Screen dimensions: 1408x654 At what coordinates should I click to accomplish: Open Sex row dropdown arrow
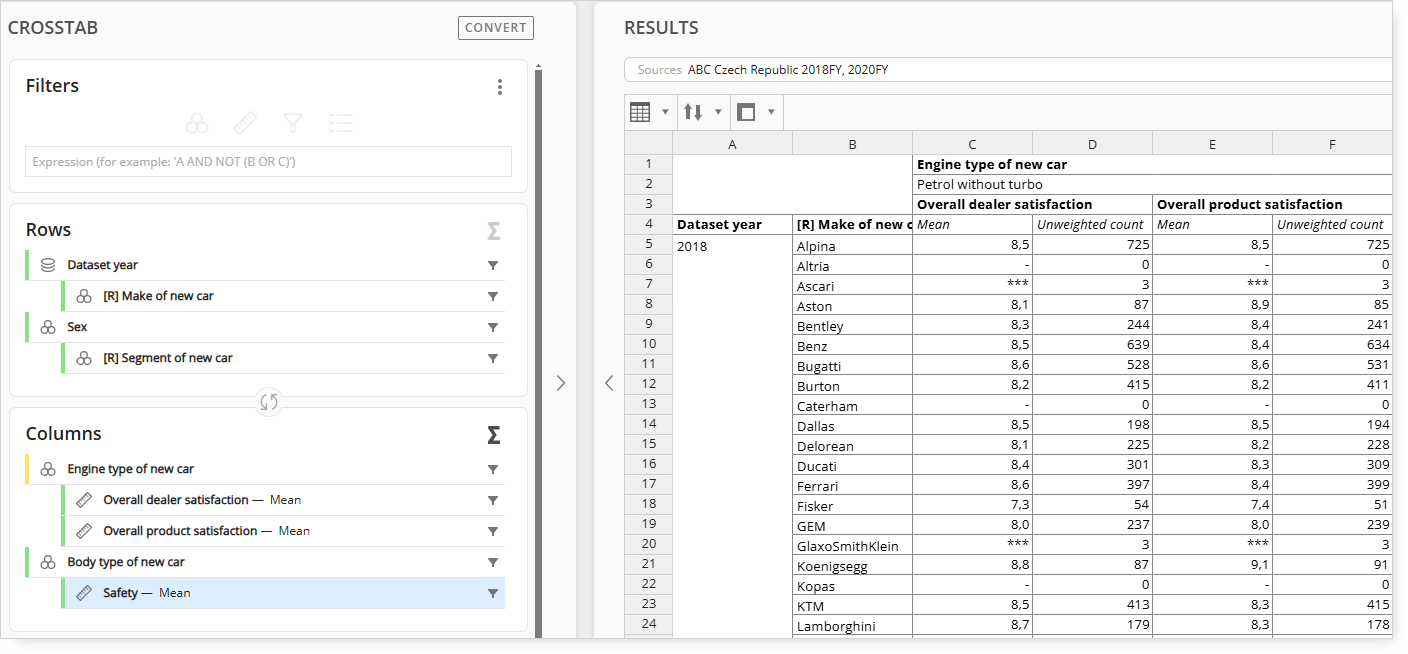[x=492, y=328]
